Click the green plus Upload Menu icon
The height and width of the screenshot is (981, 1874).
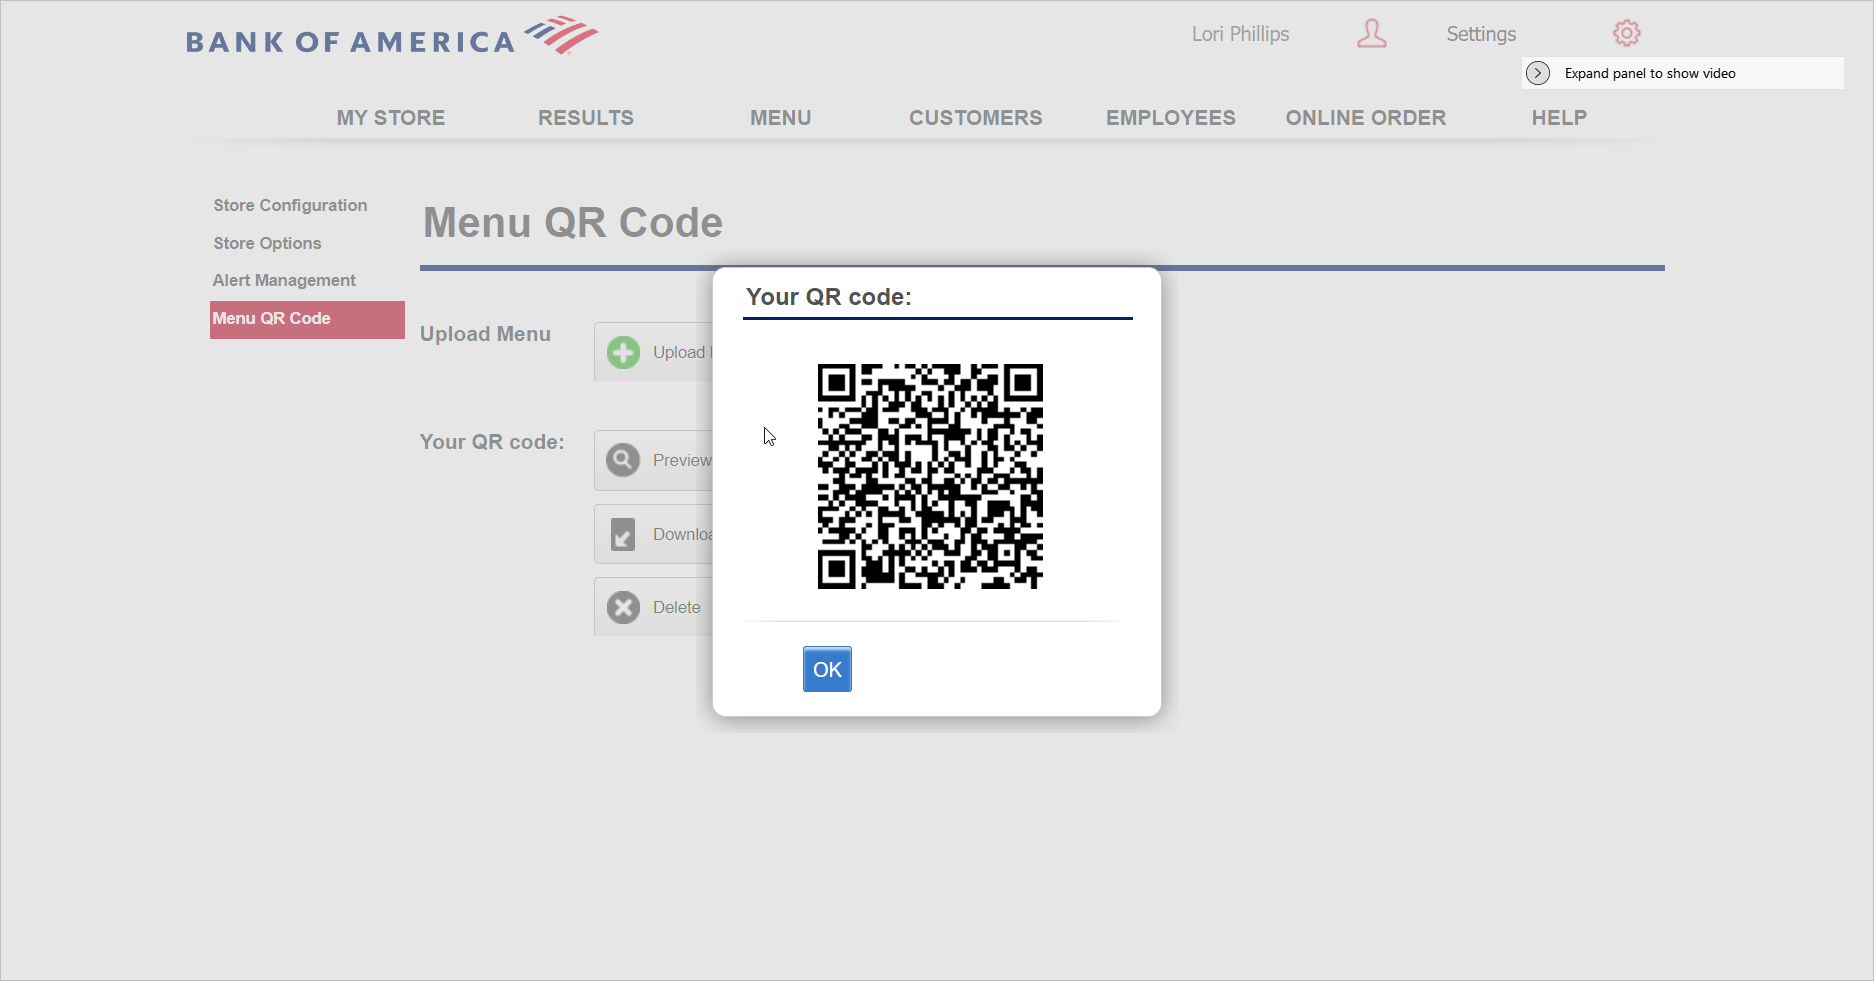tap(623, 352)
